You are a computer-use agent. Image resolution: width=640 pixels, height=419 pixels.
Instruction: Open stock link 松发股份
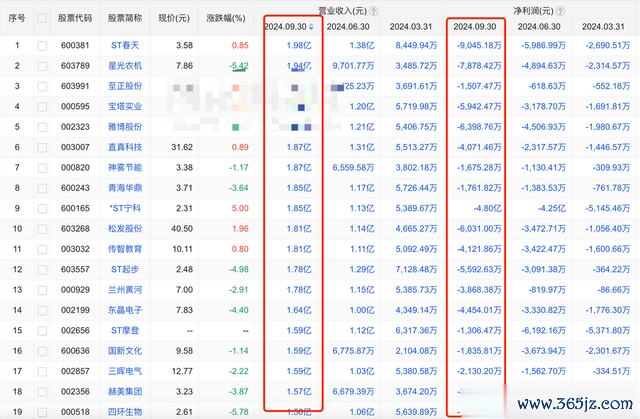click(x=125, y=228)
